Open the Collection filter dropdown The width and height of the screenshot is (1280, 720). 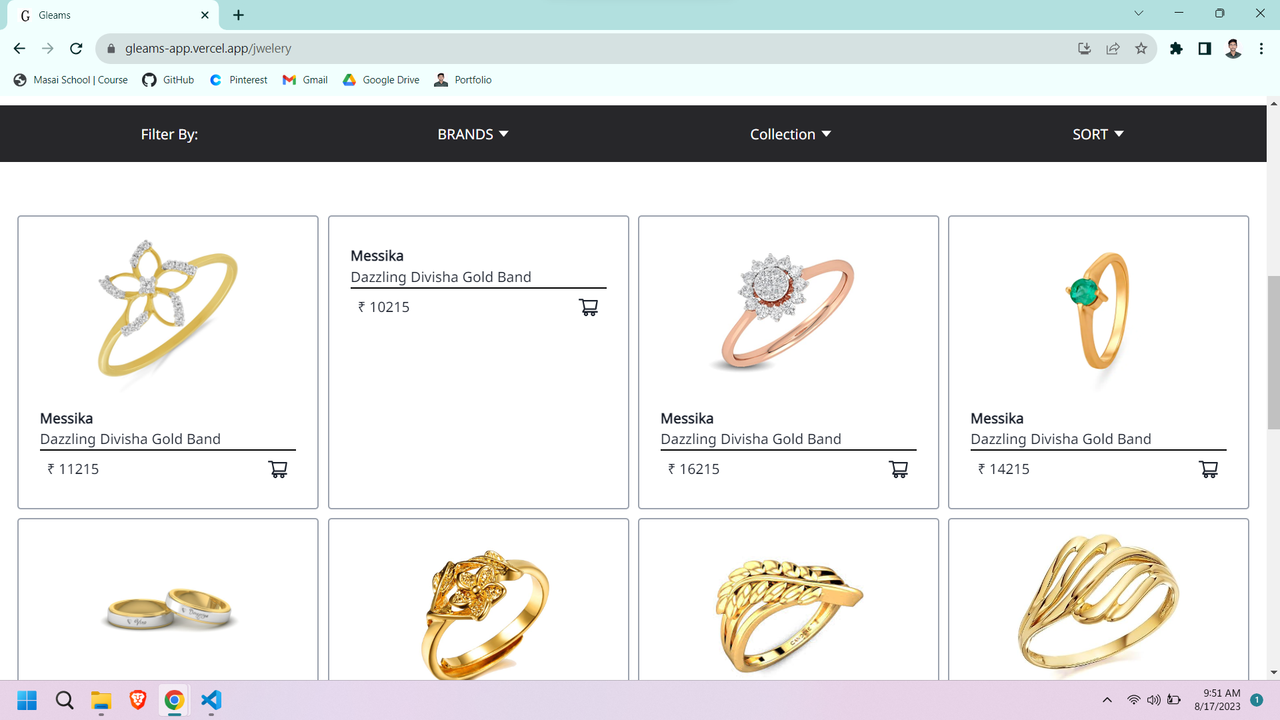[790, 134]
